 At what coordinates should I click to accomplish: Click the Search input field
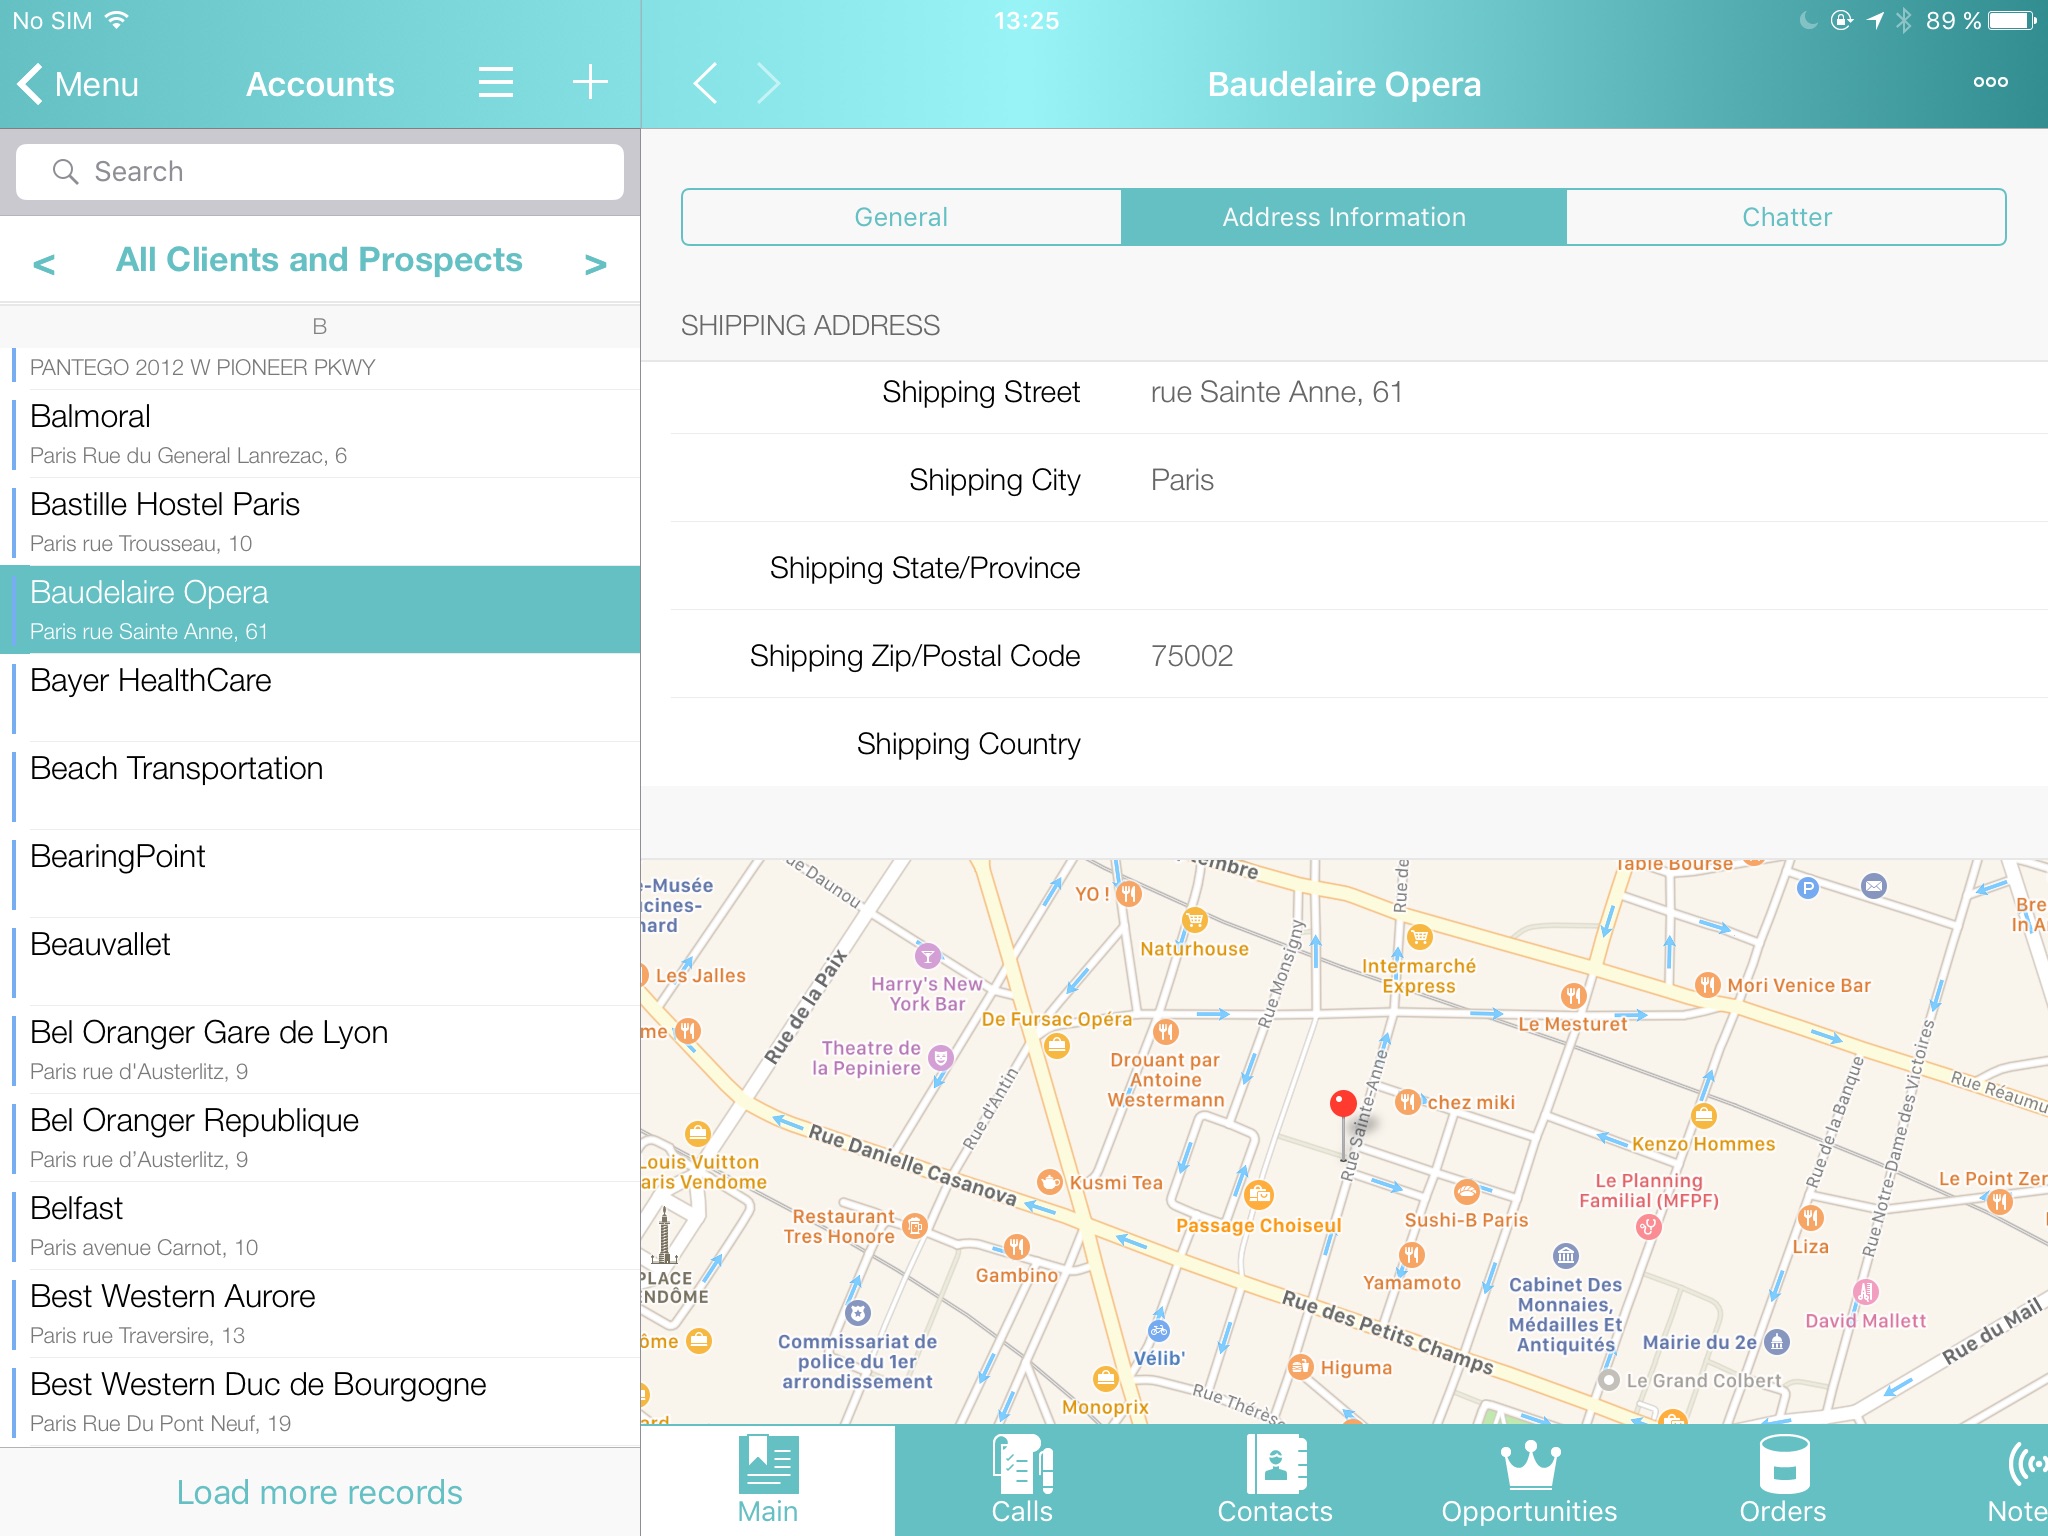point(319,168)
